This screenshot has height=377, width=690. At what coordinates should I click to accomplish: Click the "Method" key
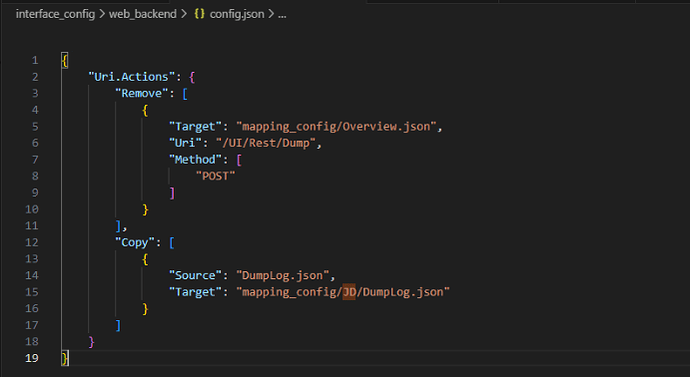click(x=196, y=159)
